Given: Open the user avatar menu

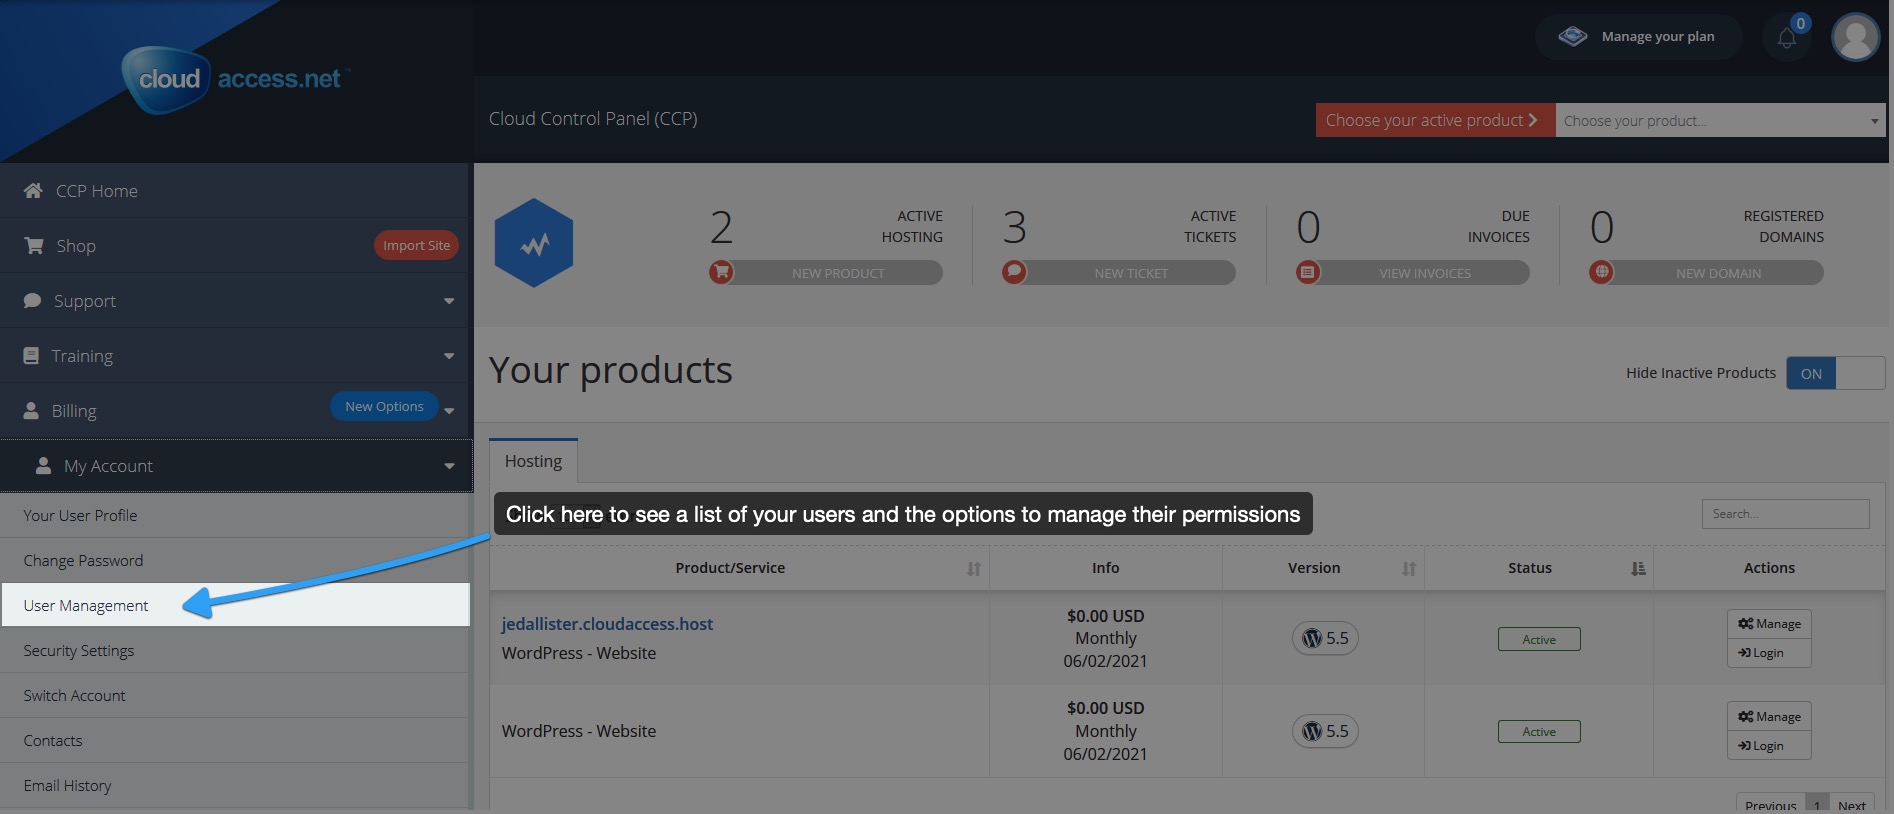Looking at the screenshot, I should [x=1856, y=37].
